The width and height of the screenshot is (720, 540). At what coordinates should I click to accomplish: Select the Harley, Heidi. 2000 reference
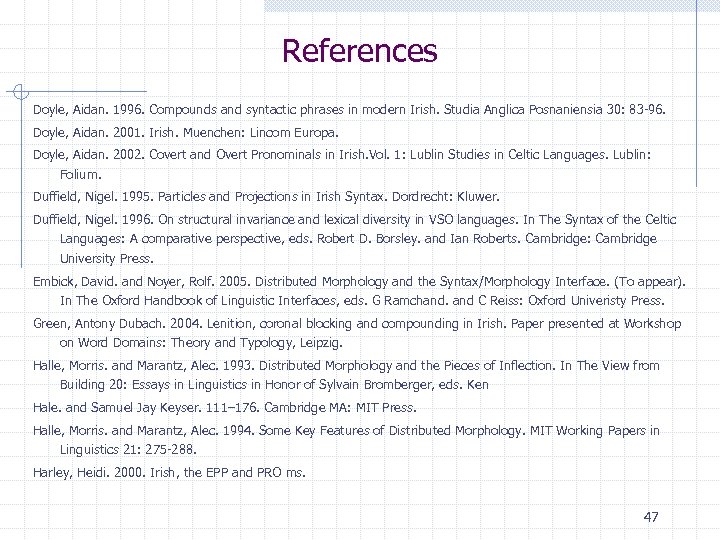[x=169, y=472]
